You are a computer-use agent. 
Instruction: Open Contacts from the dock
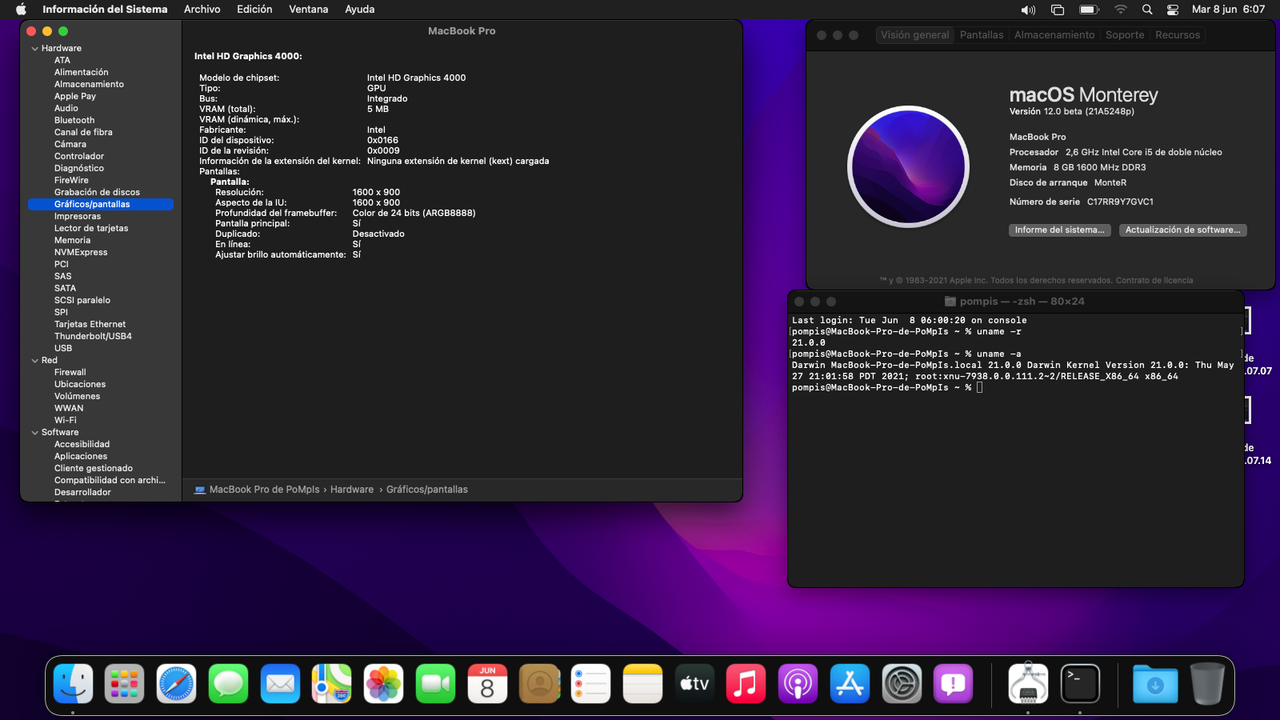coord(539,684)
